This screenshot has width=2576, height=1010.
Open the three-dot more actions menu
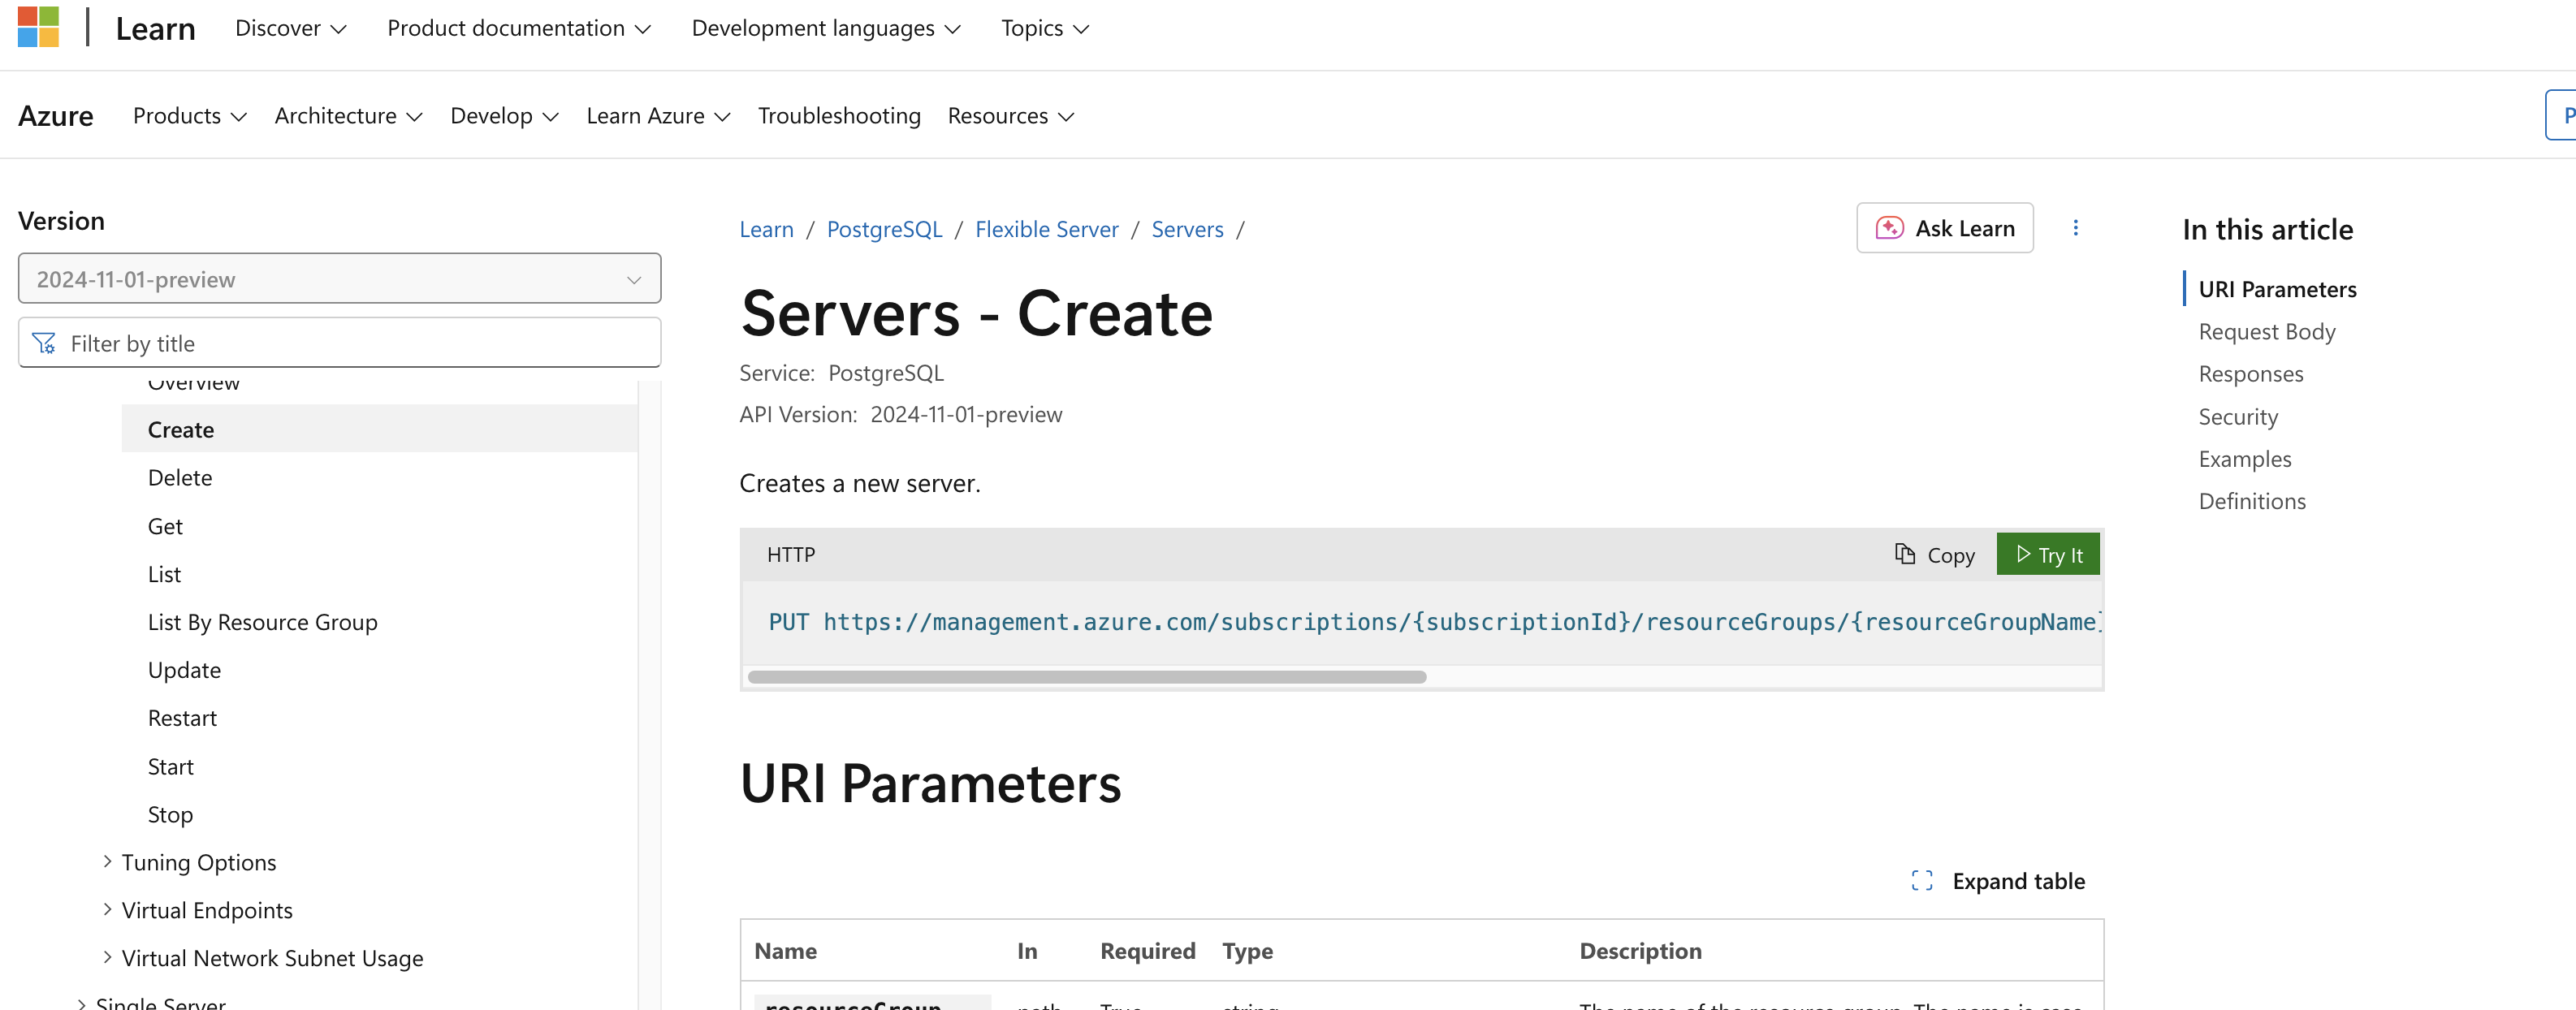click(2075, 228)
